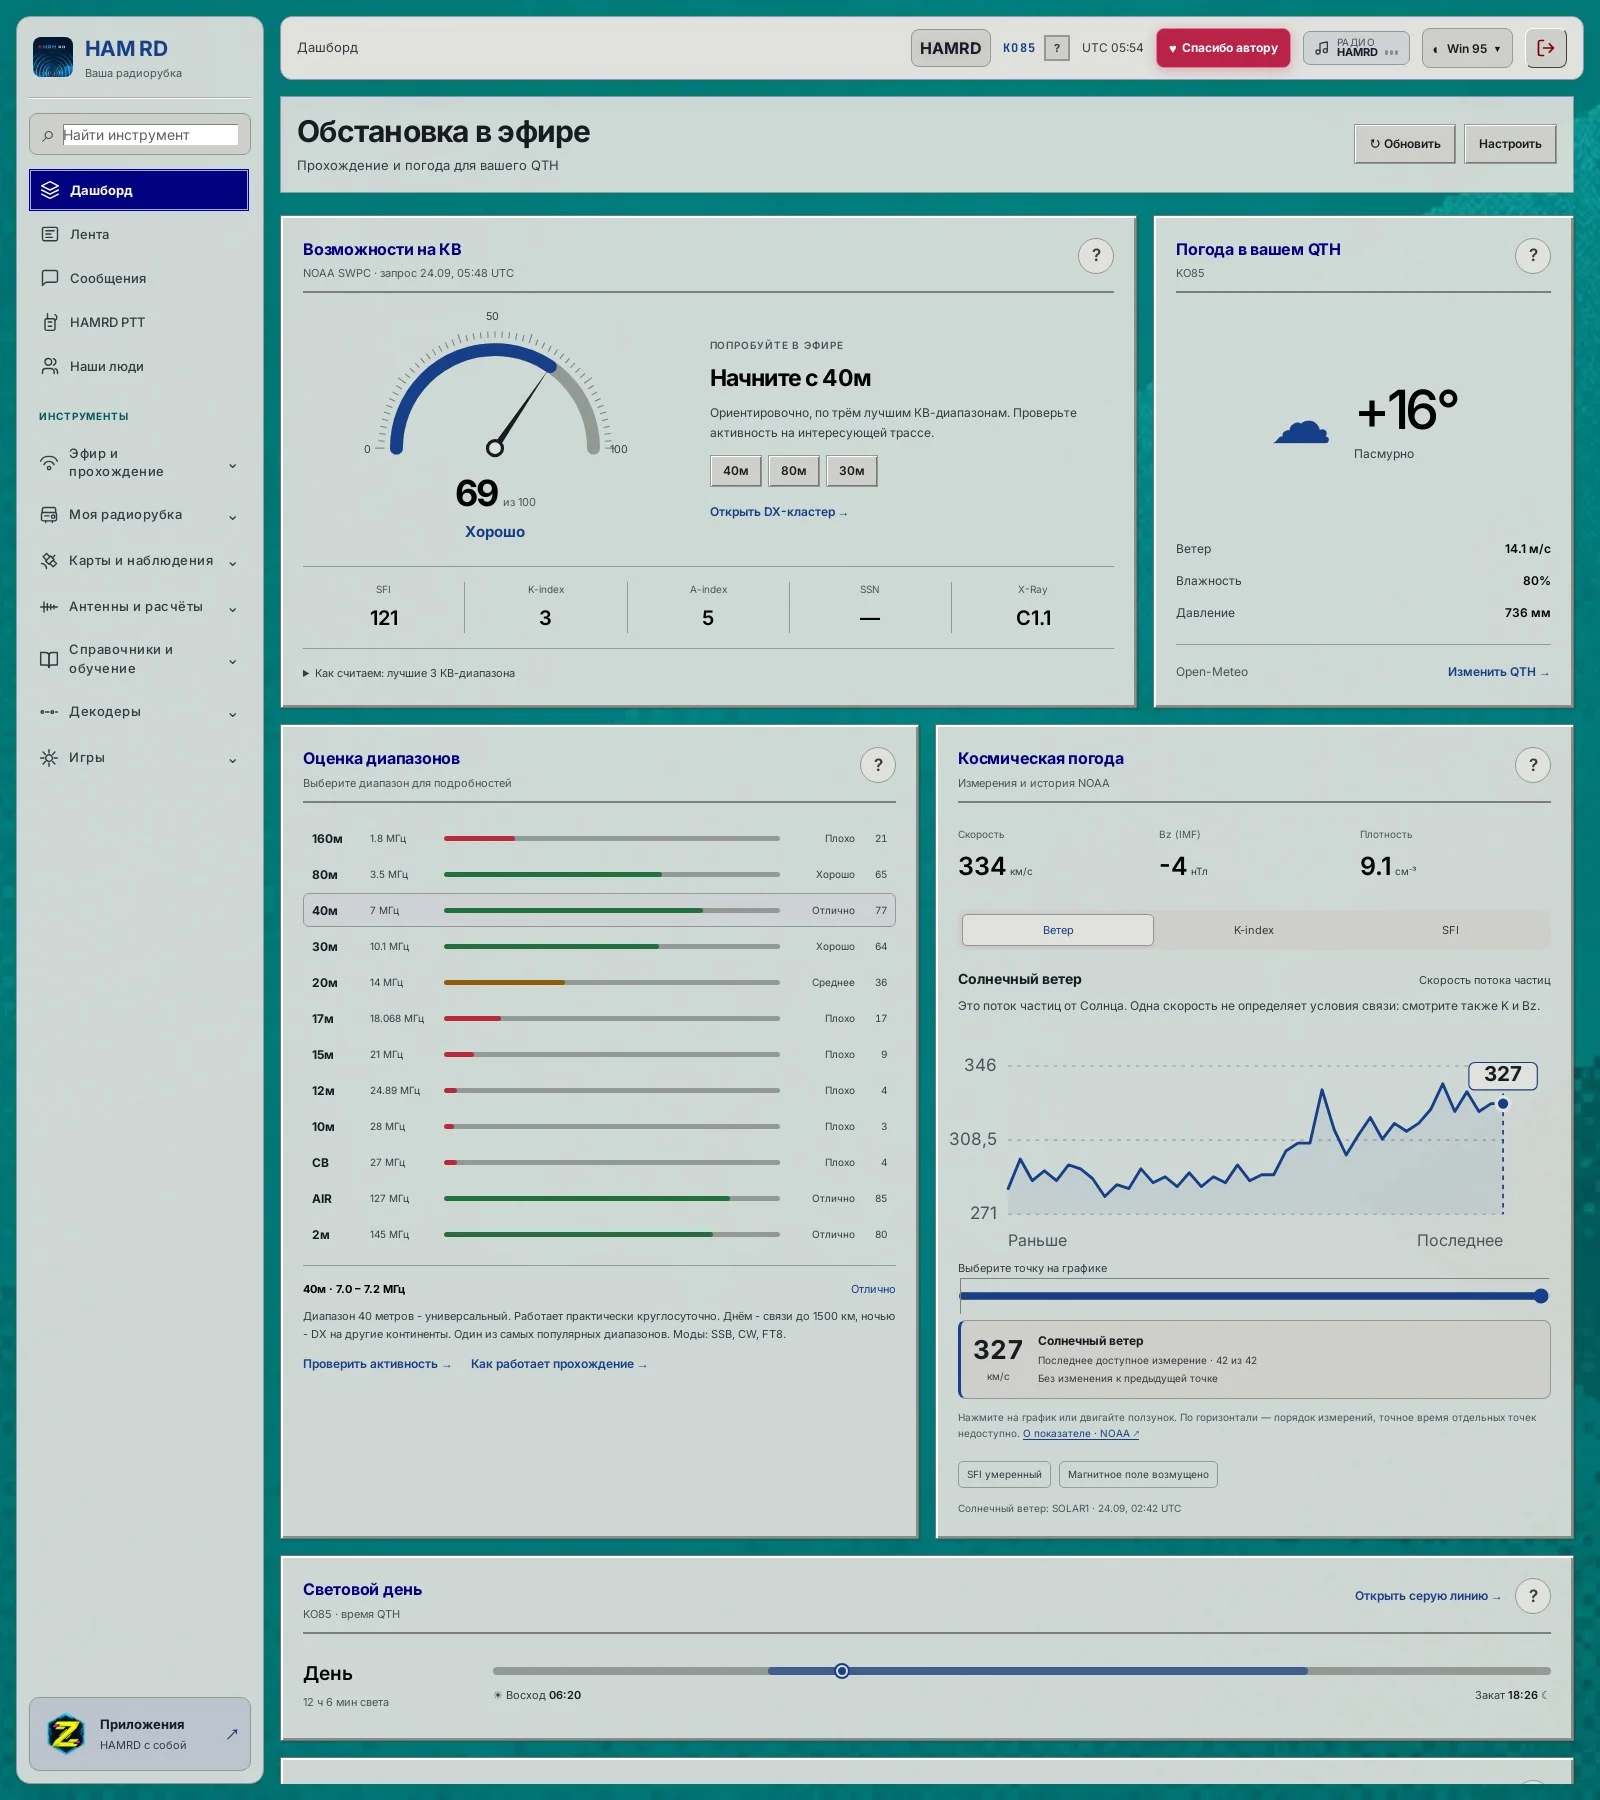The height and width of the screenshot is (1800, 1600).
Task: Expand Эфир и прохождение sidebar group
Action: [x=139, y=463]
